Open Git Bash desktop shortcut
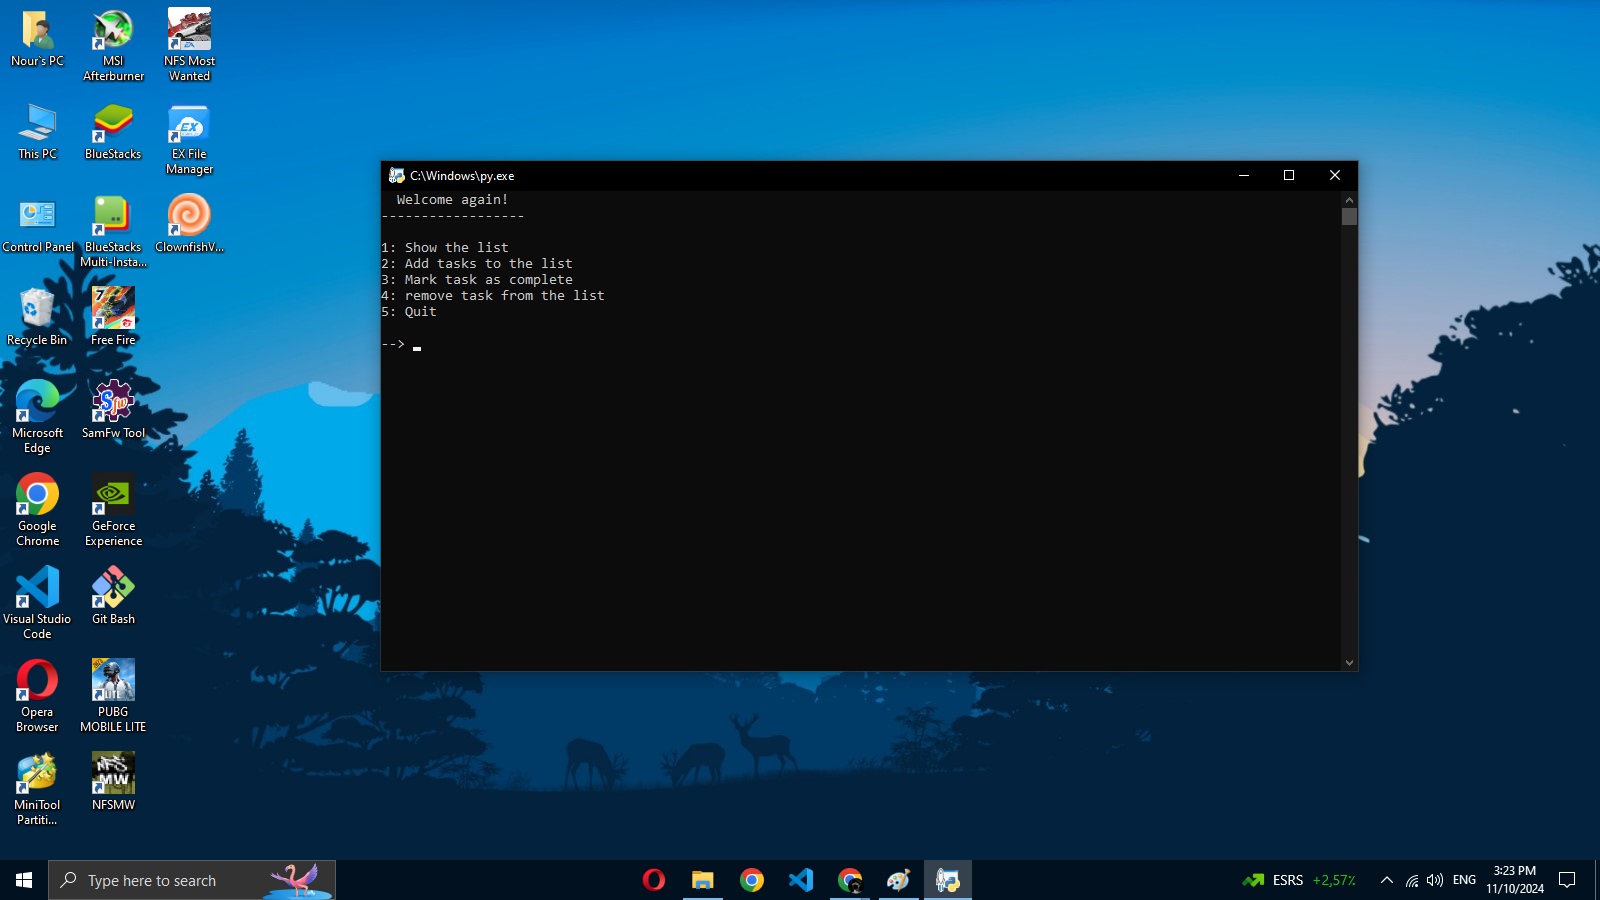Screen dimensions: 1600x900 coord(113,597)
